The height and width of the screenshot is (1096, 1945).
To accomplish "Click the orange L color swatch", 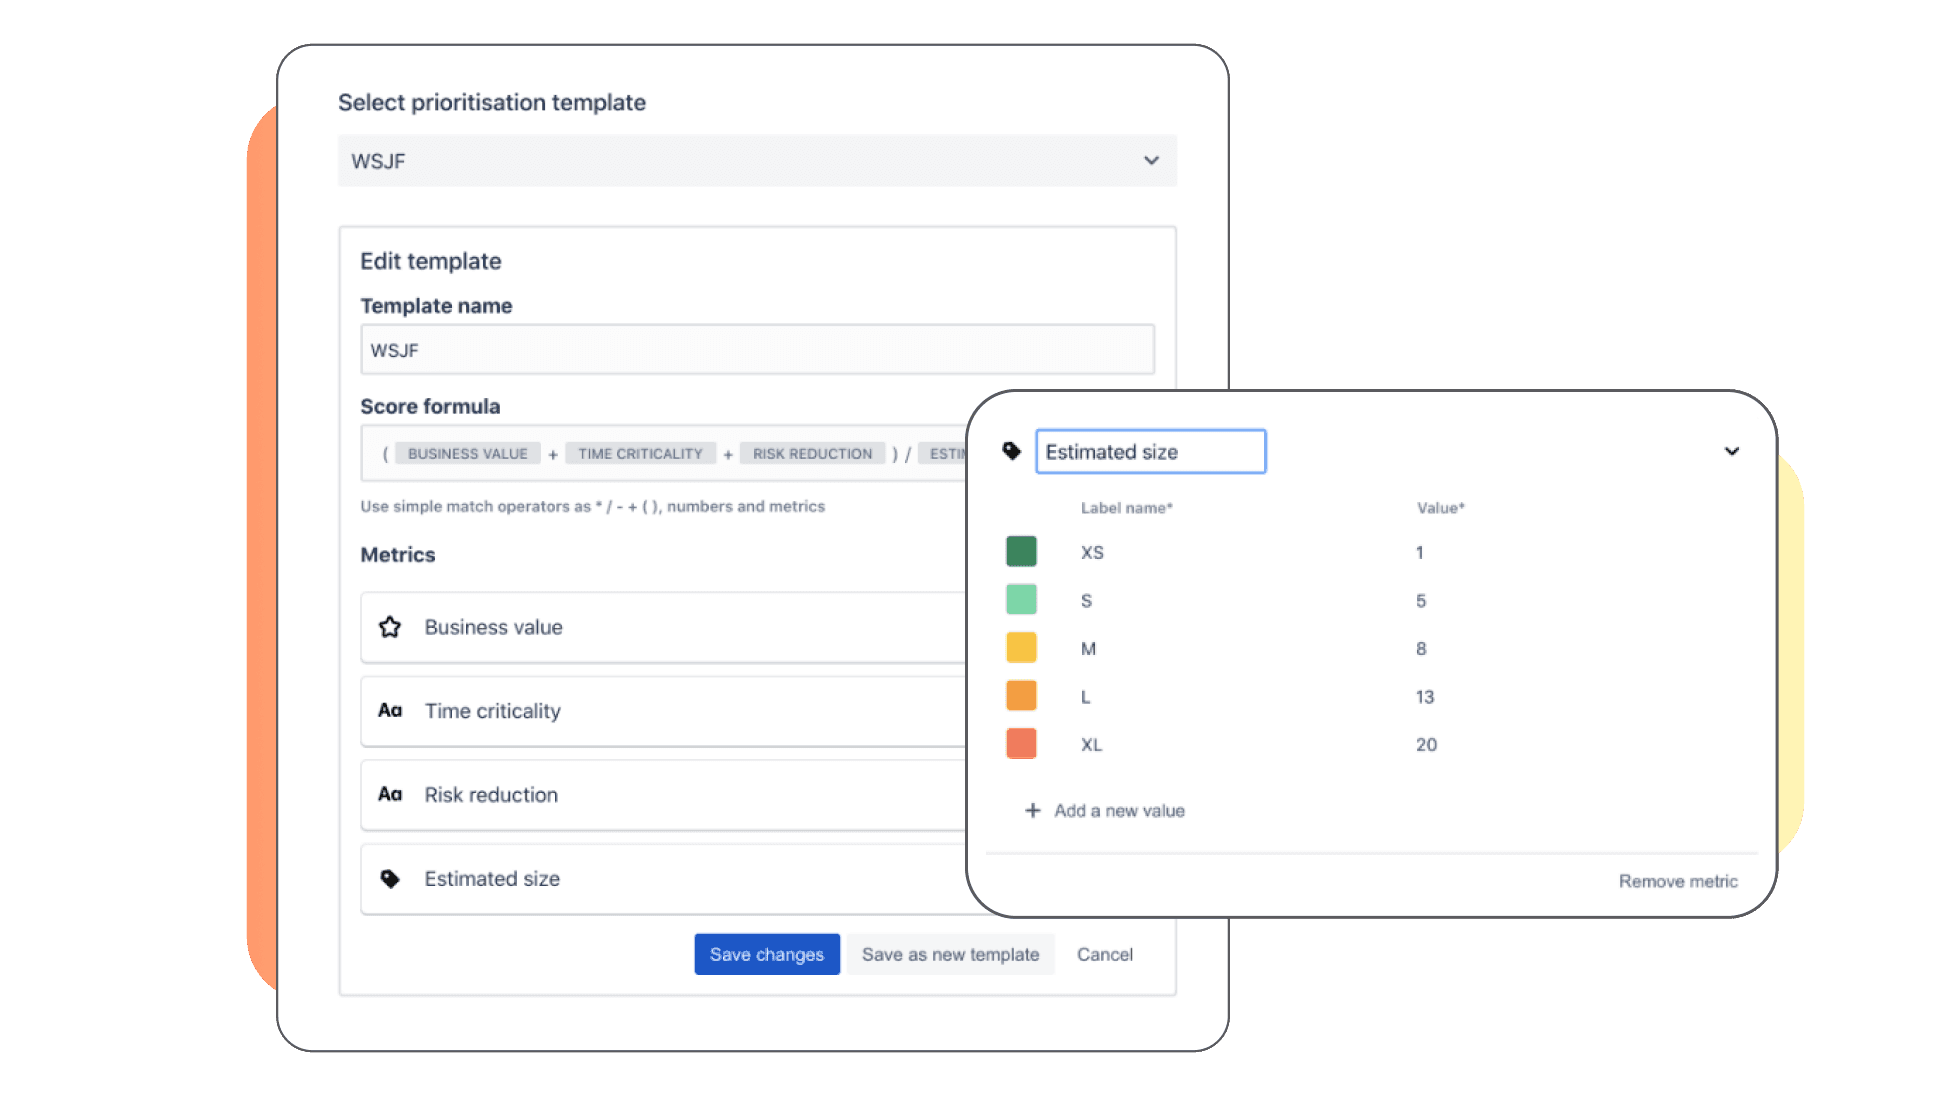I will [1021, 695].
